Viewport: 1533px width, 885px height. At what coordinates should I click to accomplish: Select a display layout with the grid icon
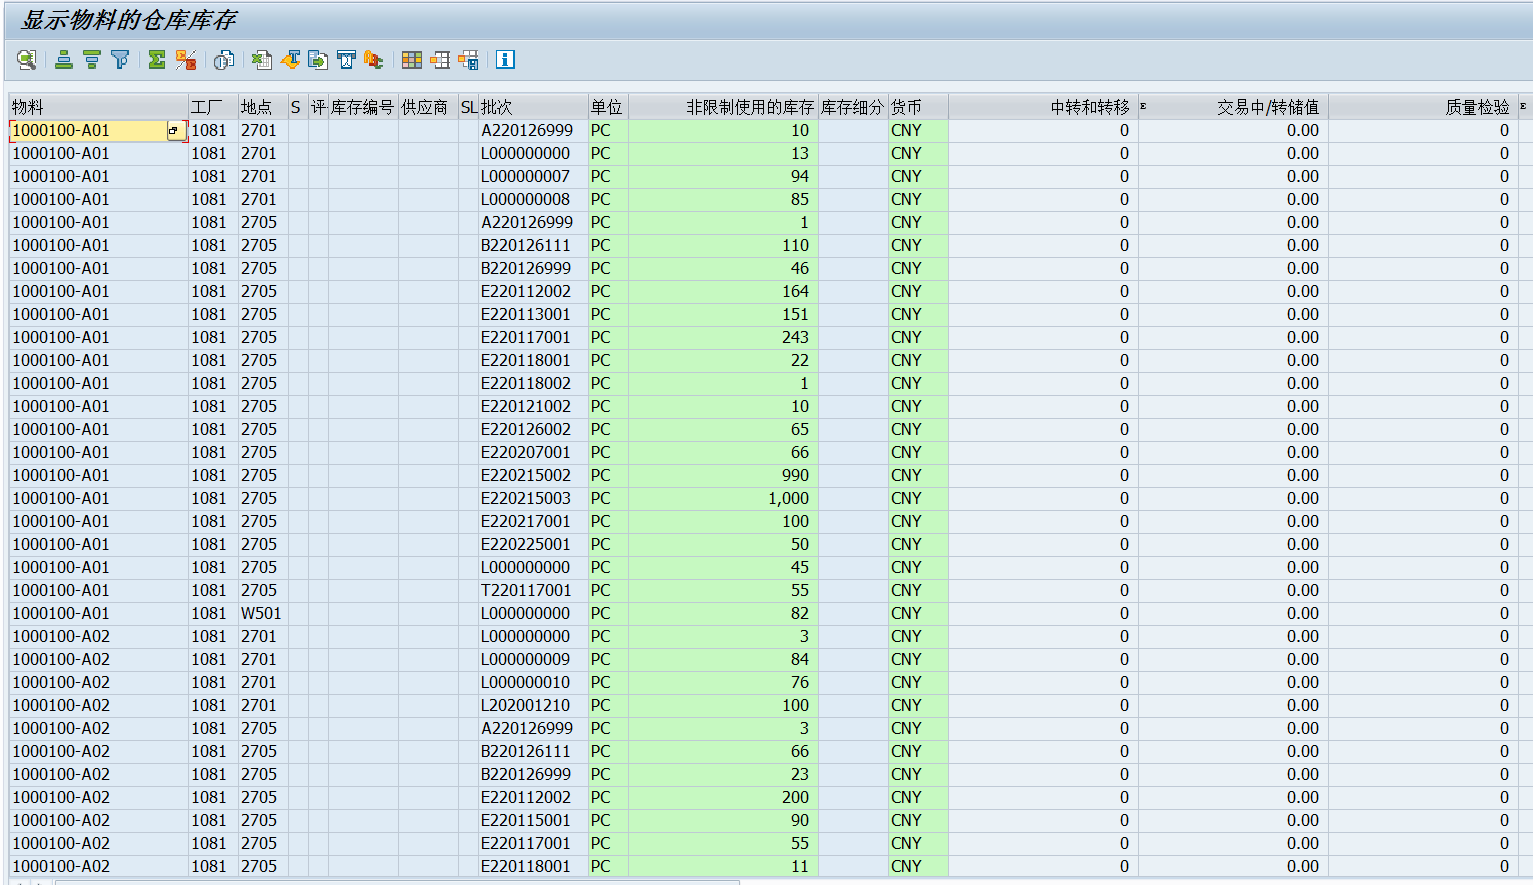point(411,59)
